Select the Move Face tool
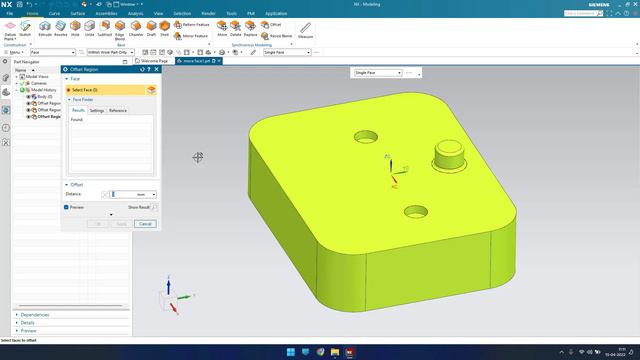This screenshot has width=640, height=360. (x=222, y=29)
